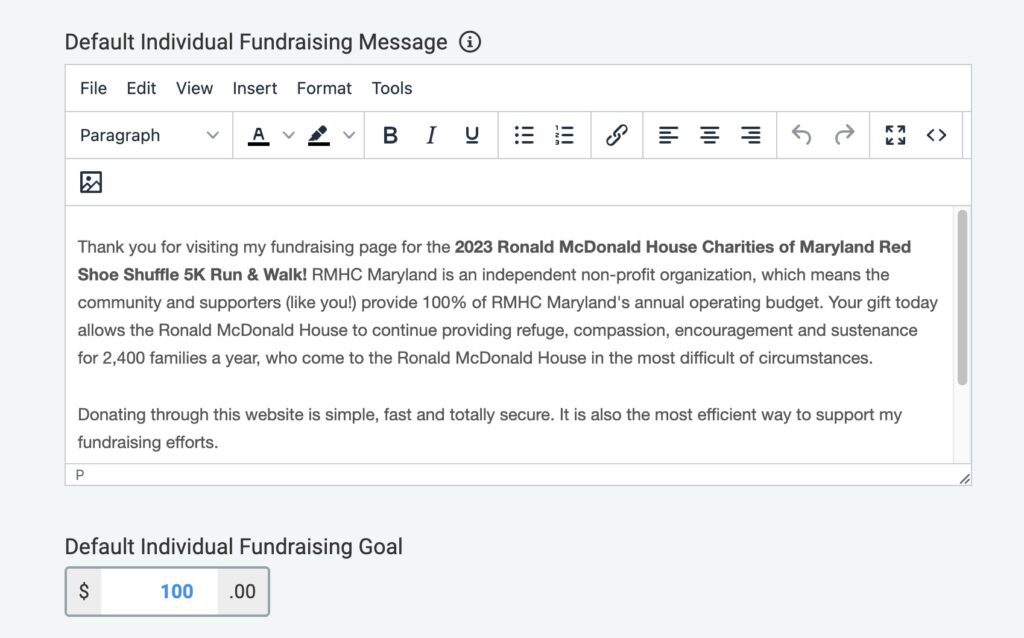Click the editor resize handle
This screenshot has height=638, width=1024.
click(965, 479)
